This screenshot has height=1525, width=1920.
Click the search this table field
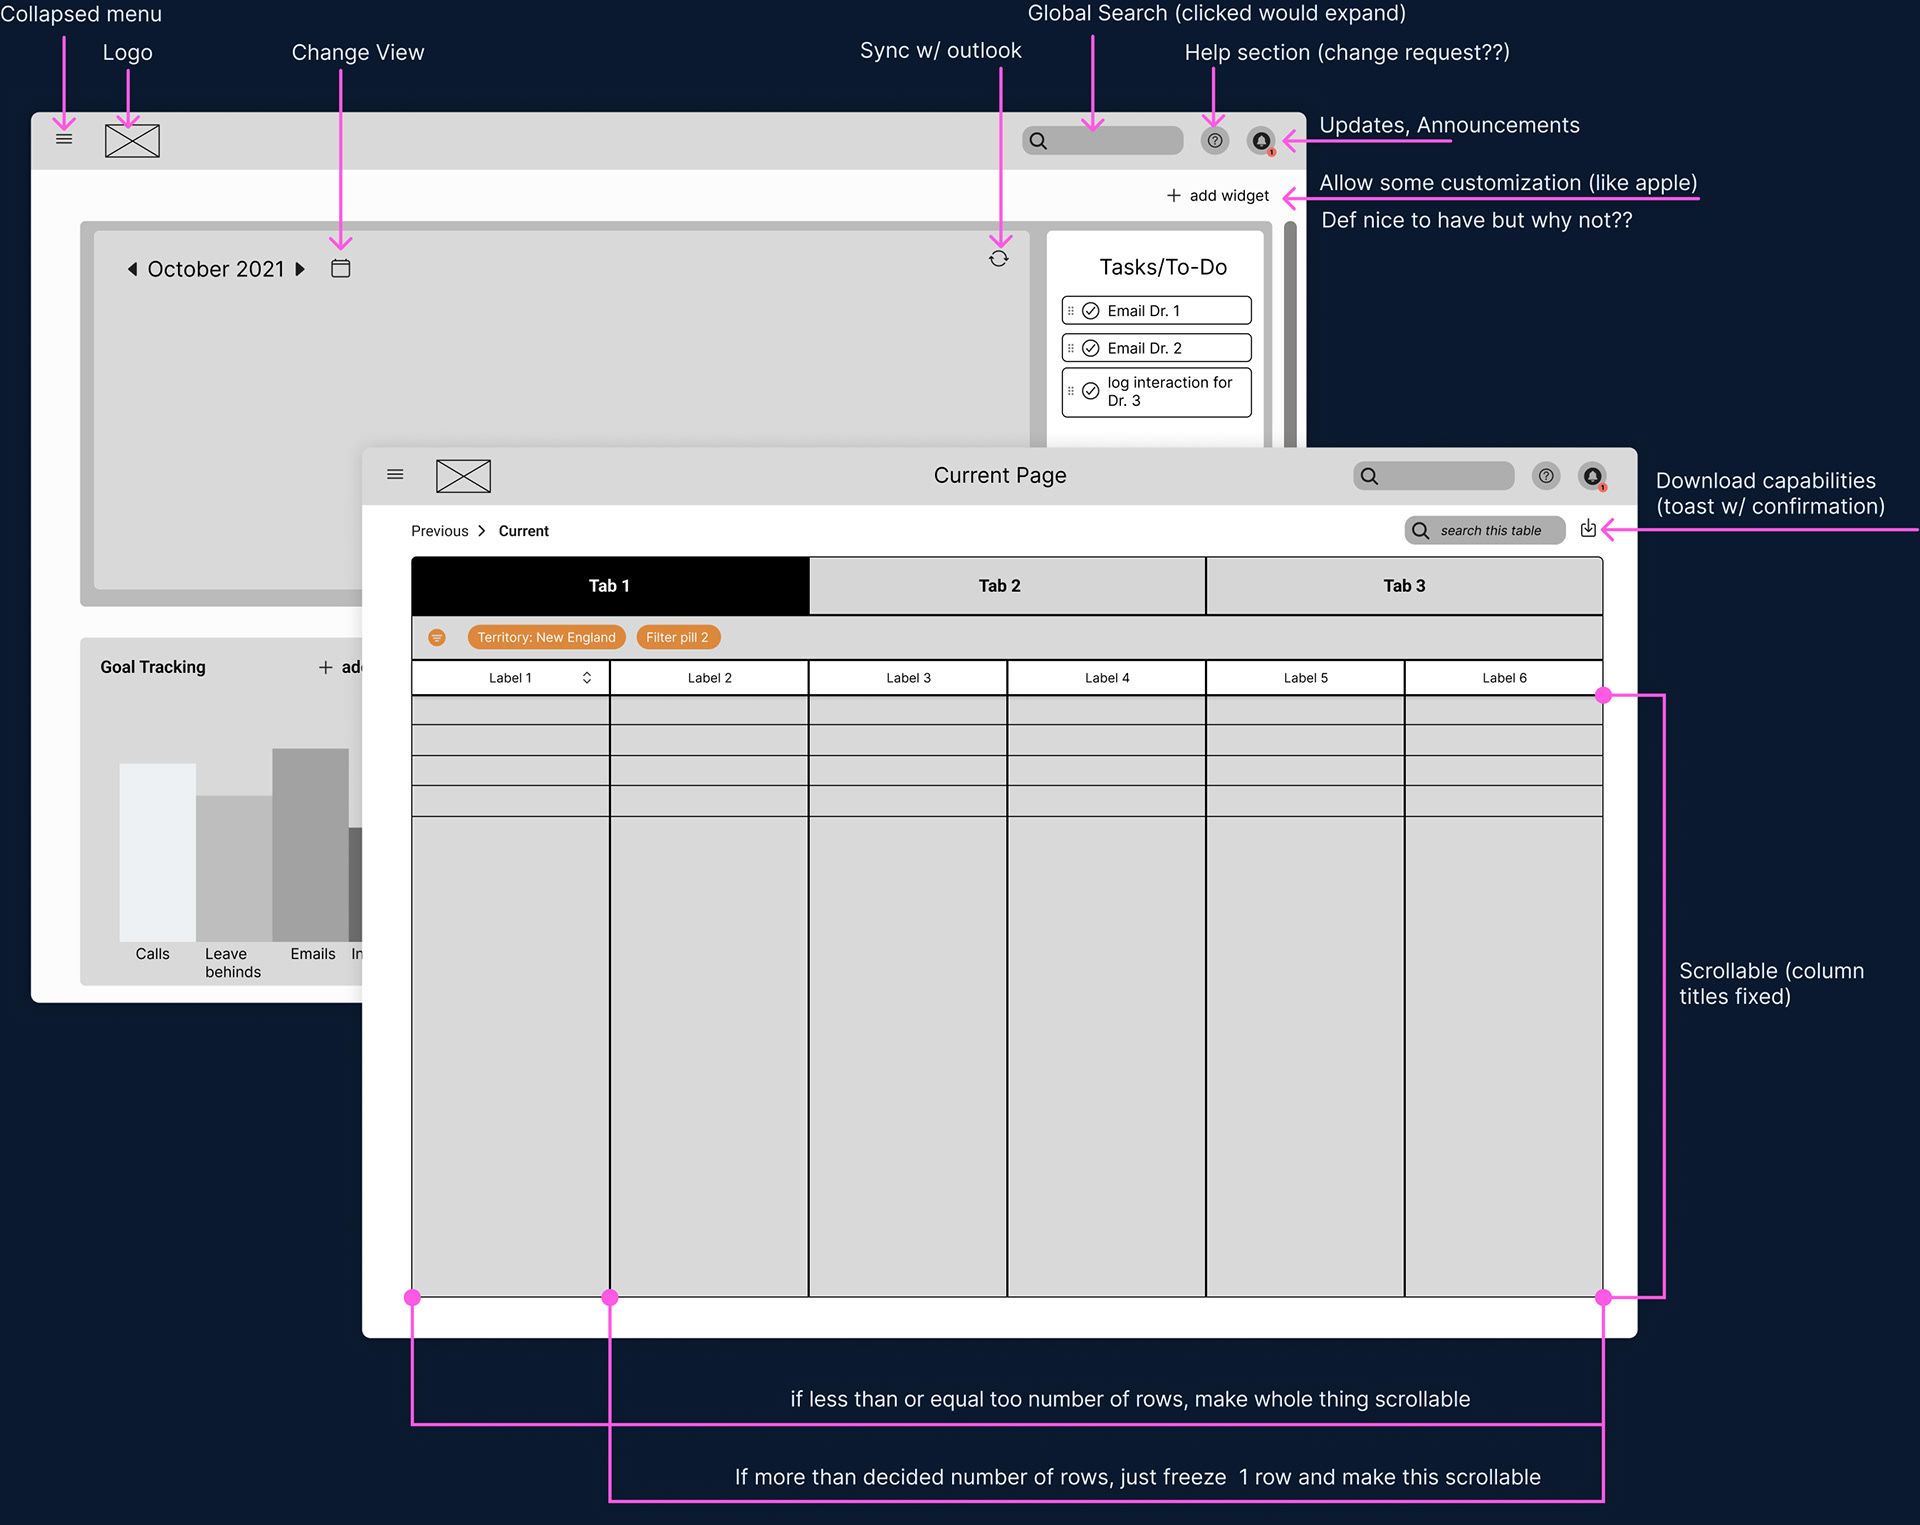(1489, 531)
